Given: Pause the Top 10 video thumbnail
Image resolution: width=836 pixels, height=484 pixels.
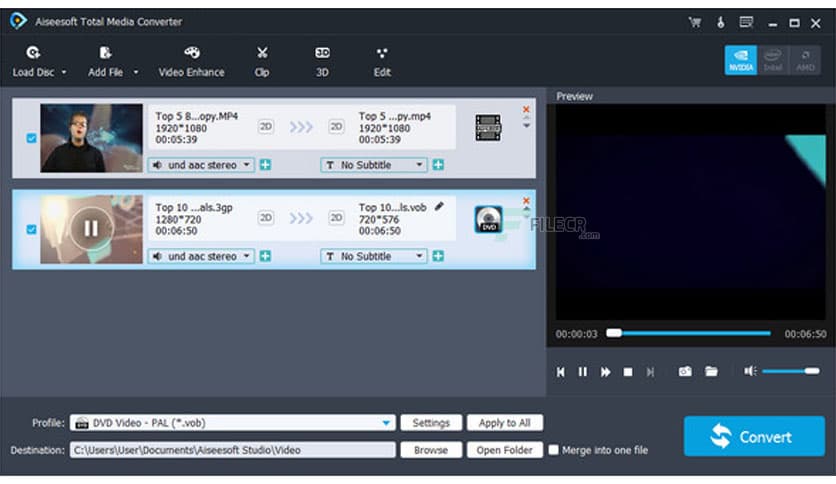Looking at the screenshot, I should 91,229.
